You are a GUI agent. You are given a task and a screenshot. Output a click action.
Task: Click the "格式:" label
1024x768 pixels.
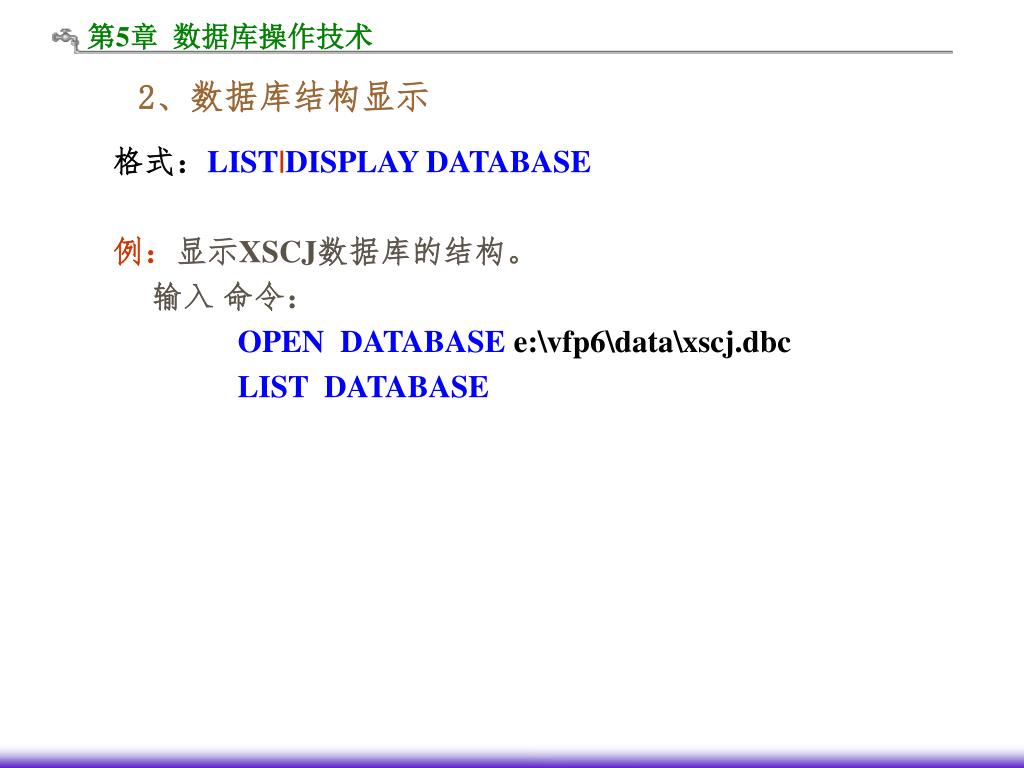(x=152, y=162)
